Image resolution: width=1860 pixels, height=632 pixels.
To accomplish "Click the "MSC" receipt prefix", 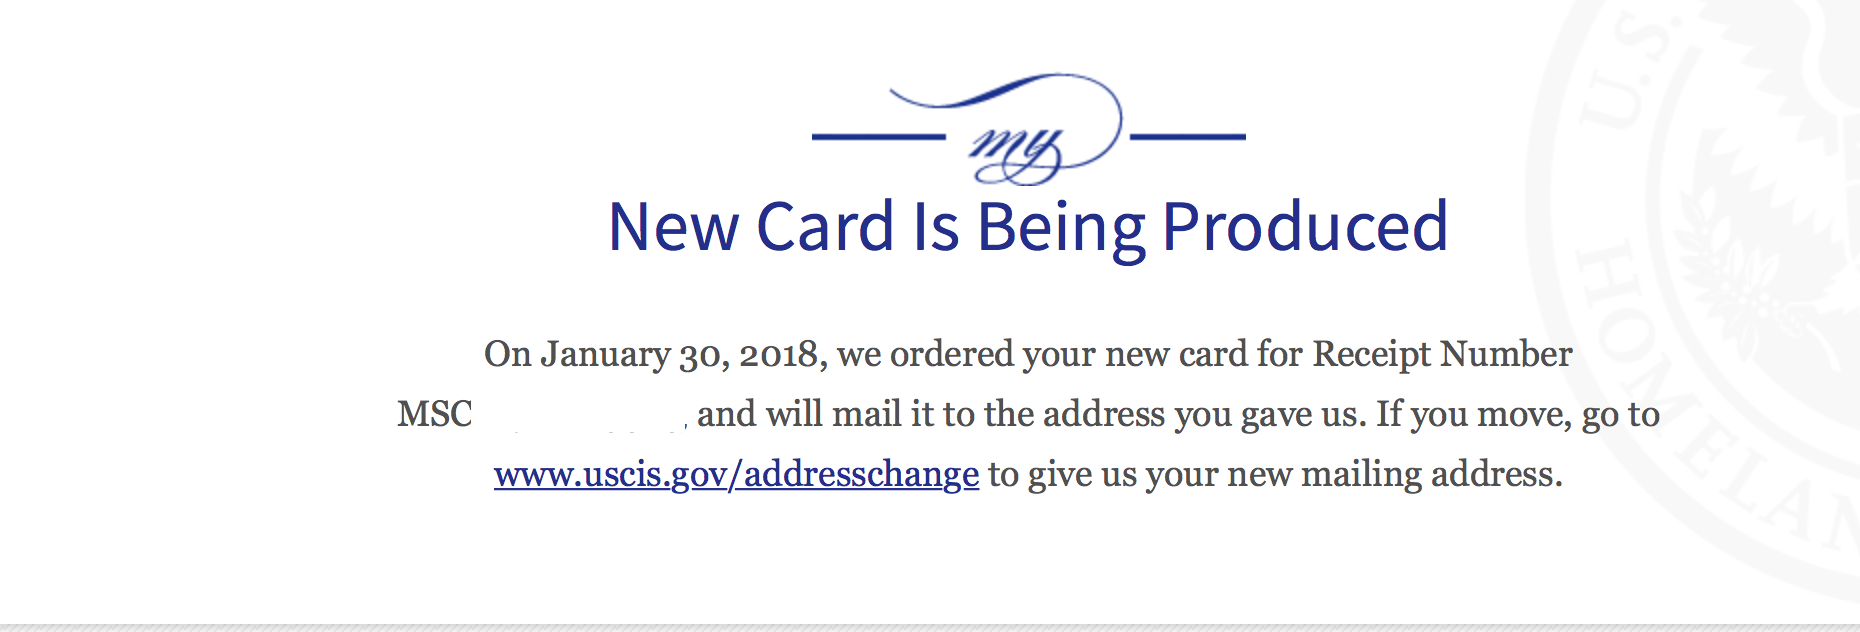I will point(434,414).
